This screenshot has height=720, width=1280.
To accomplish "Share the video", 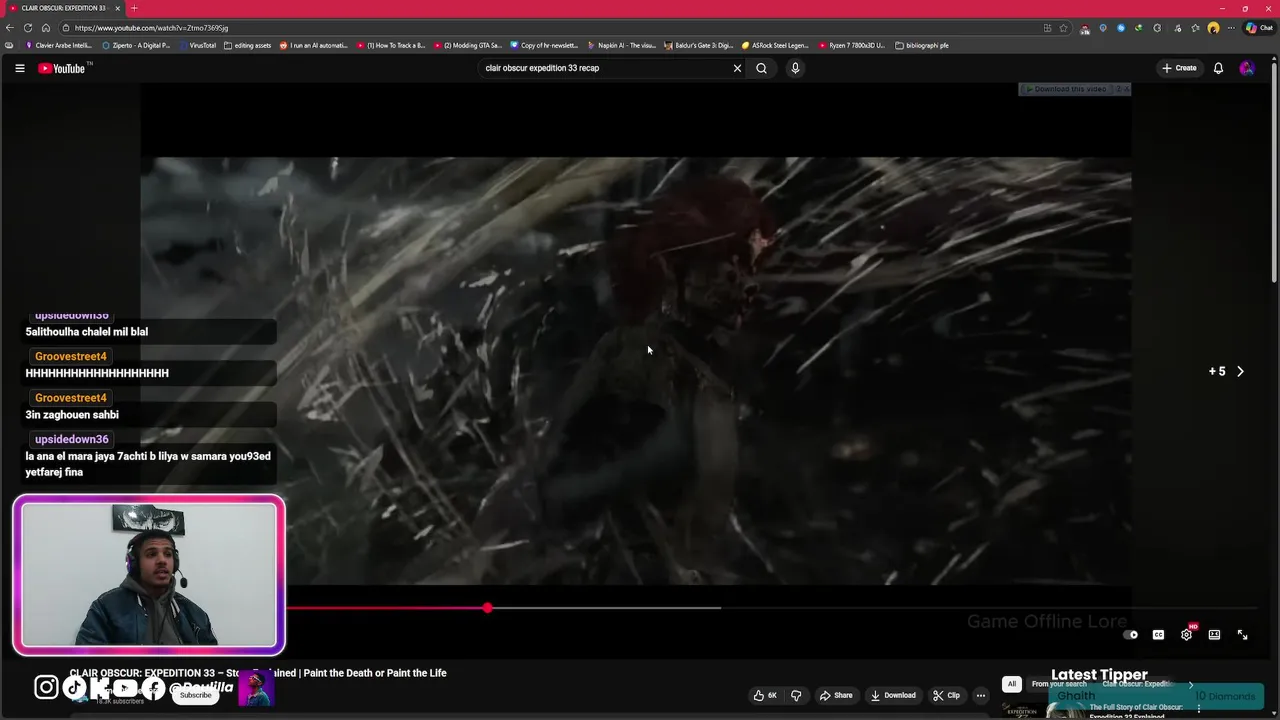I will pos(836,695).
